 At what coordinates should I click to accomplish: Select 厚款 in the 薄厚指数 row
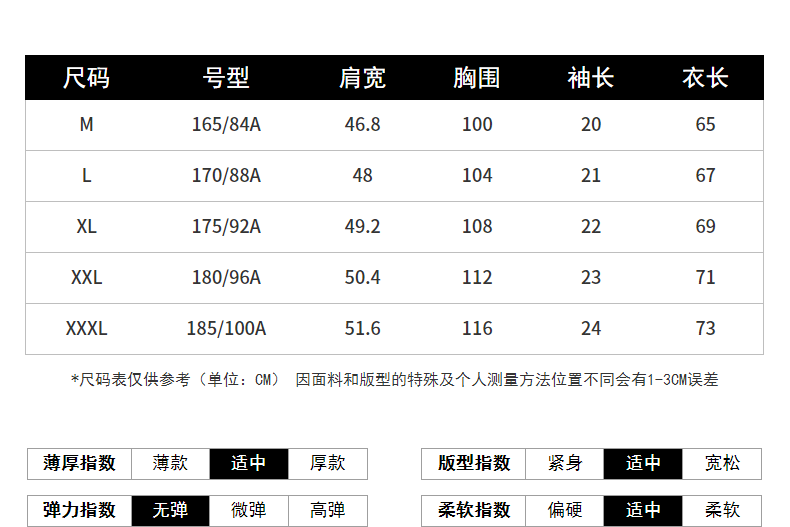[327, 463]
